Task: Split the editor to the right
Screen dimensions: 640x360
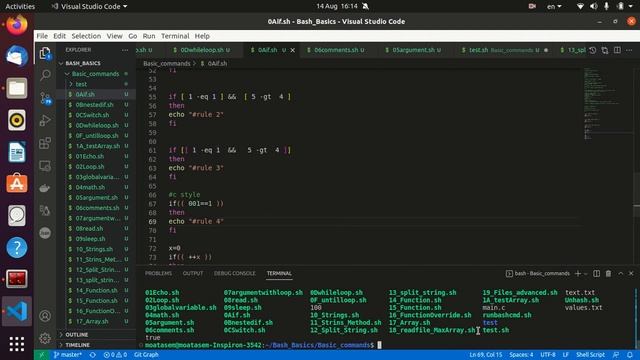Action: (x=617, y=50)
